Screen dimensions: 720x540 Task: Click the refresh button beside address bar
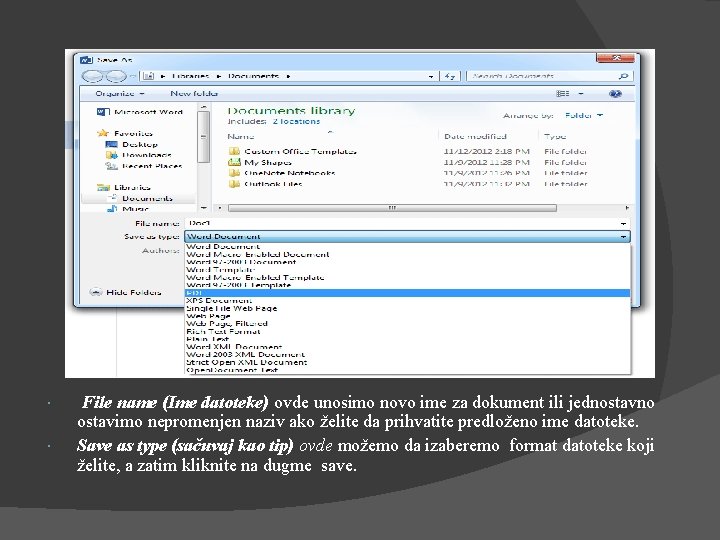pos(449,76)
